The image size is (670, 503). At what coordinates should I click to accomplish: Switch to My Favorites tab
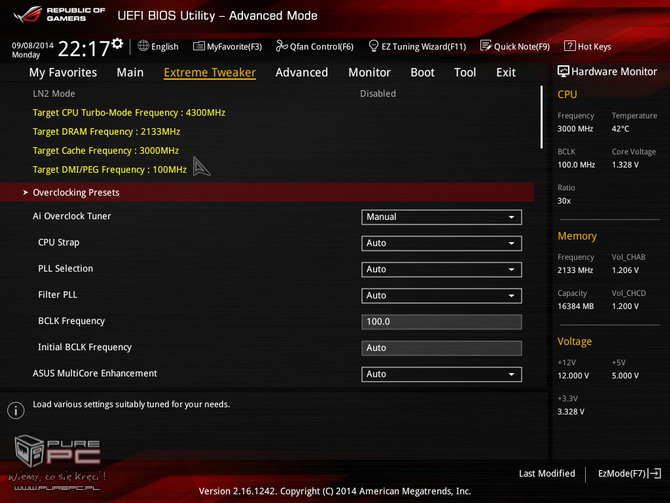tap(63, 73)
